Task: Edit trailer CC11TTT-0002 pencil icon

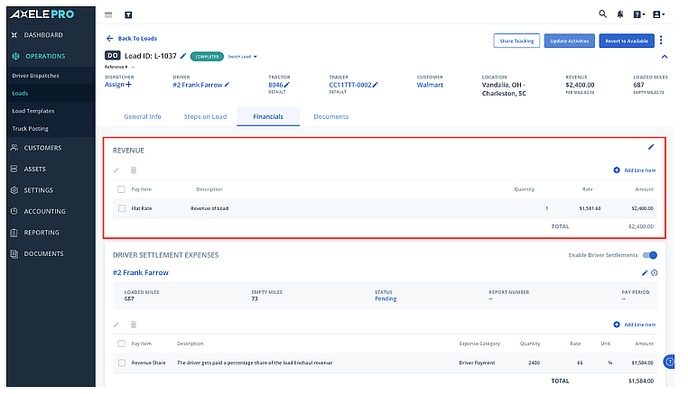Action: pyautogui.click(x=375, y=85)
